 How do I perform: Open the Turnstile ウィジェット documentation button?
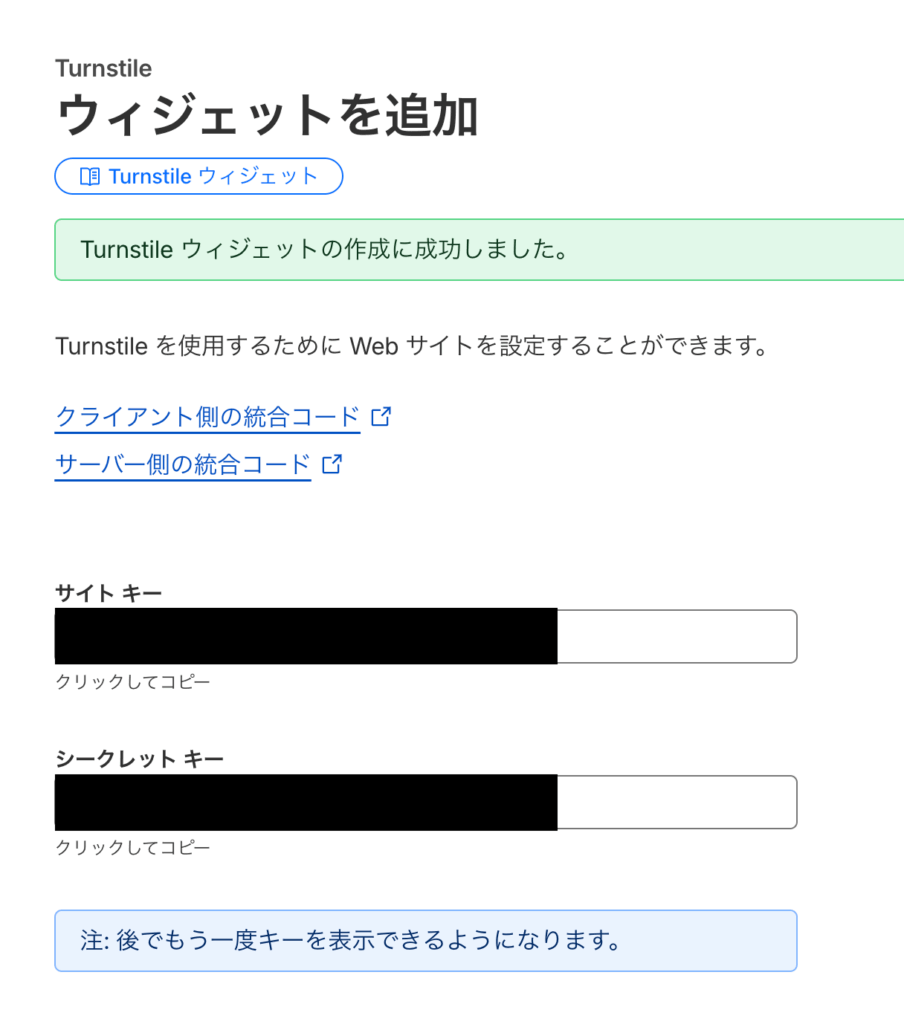(x=199, y=176)
